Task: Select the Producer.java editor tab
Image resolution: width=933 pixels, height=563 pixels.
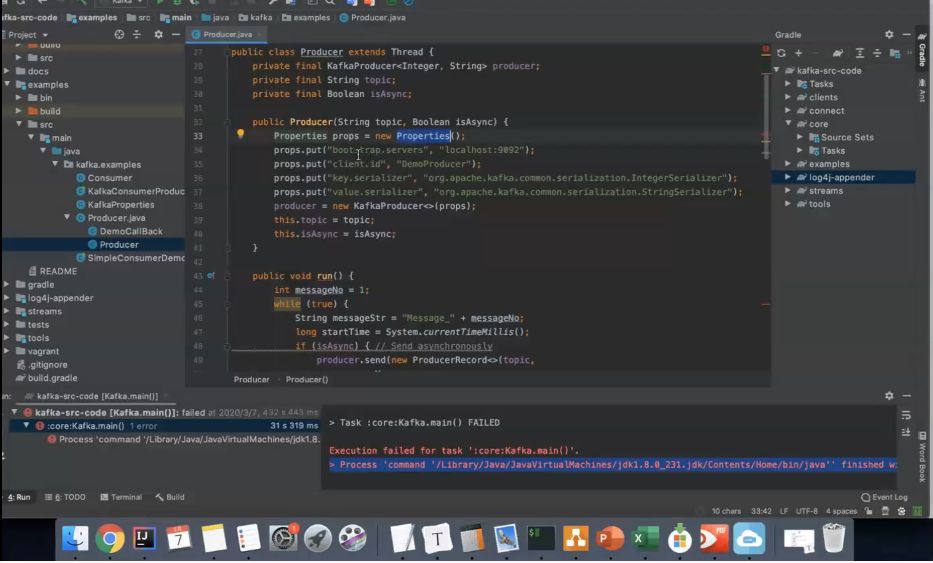Action: 226,34
